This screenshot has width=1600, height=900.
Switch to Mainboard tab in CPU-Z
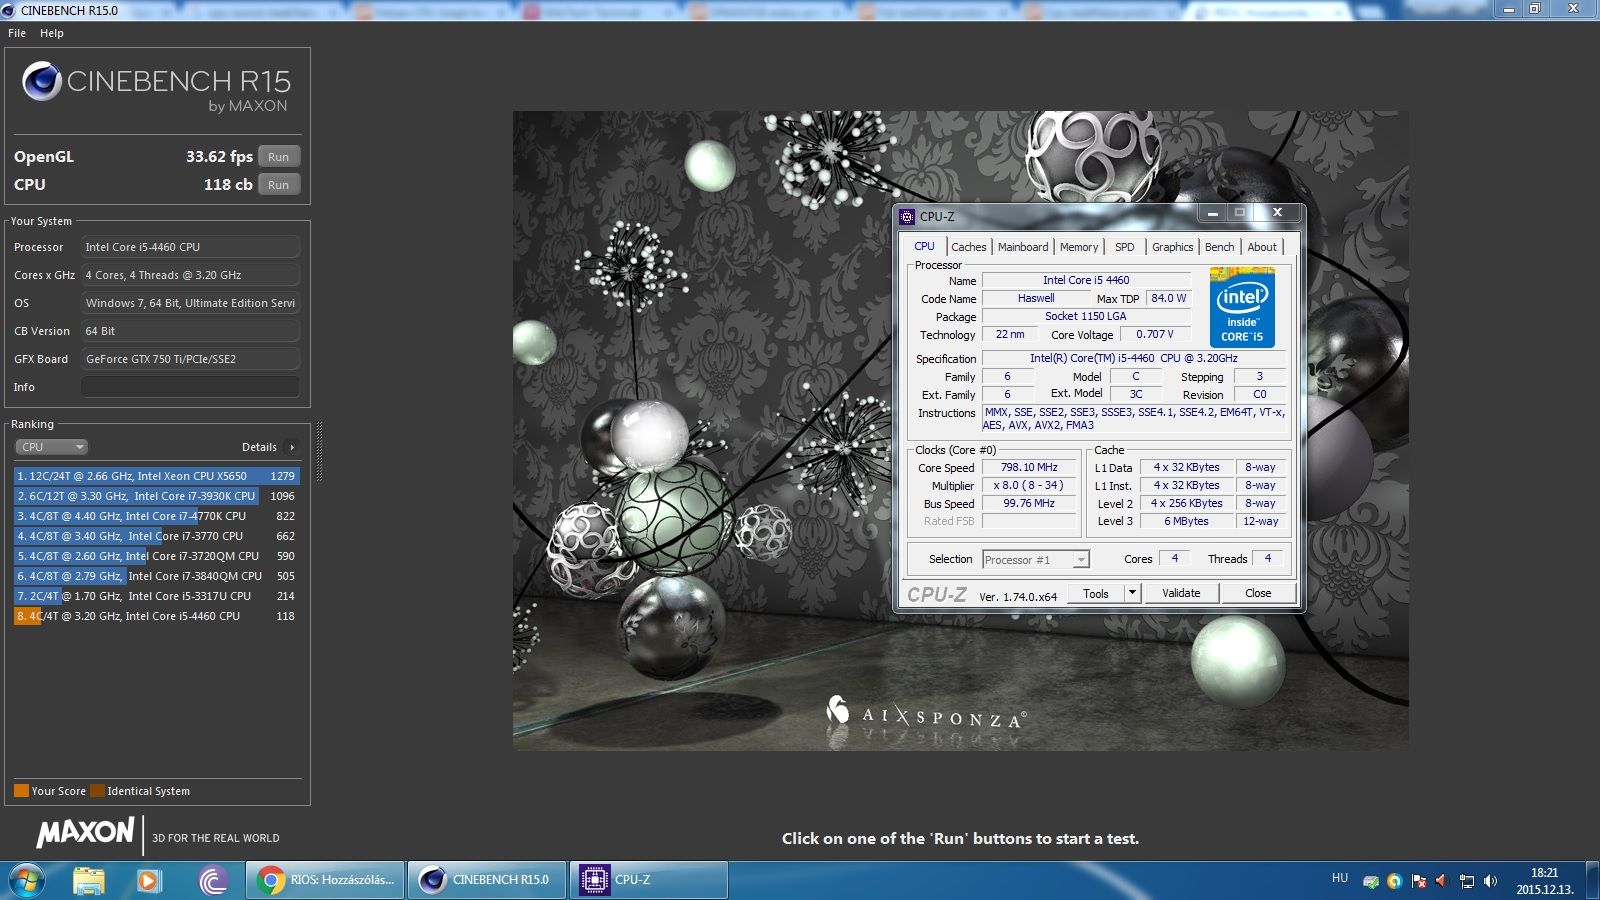1023,247
